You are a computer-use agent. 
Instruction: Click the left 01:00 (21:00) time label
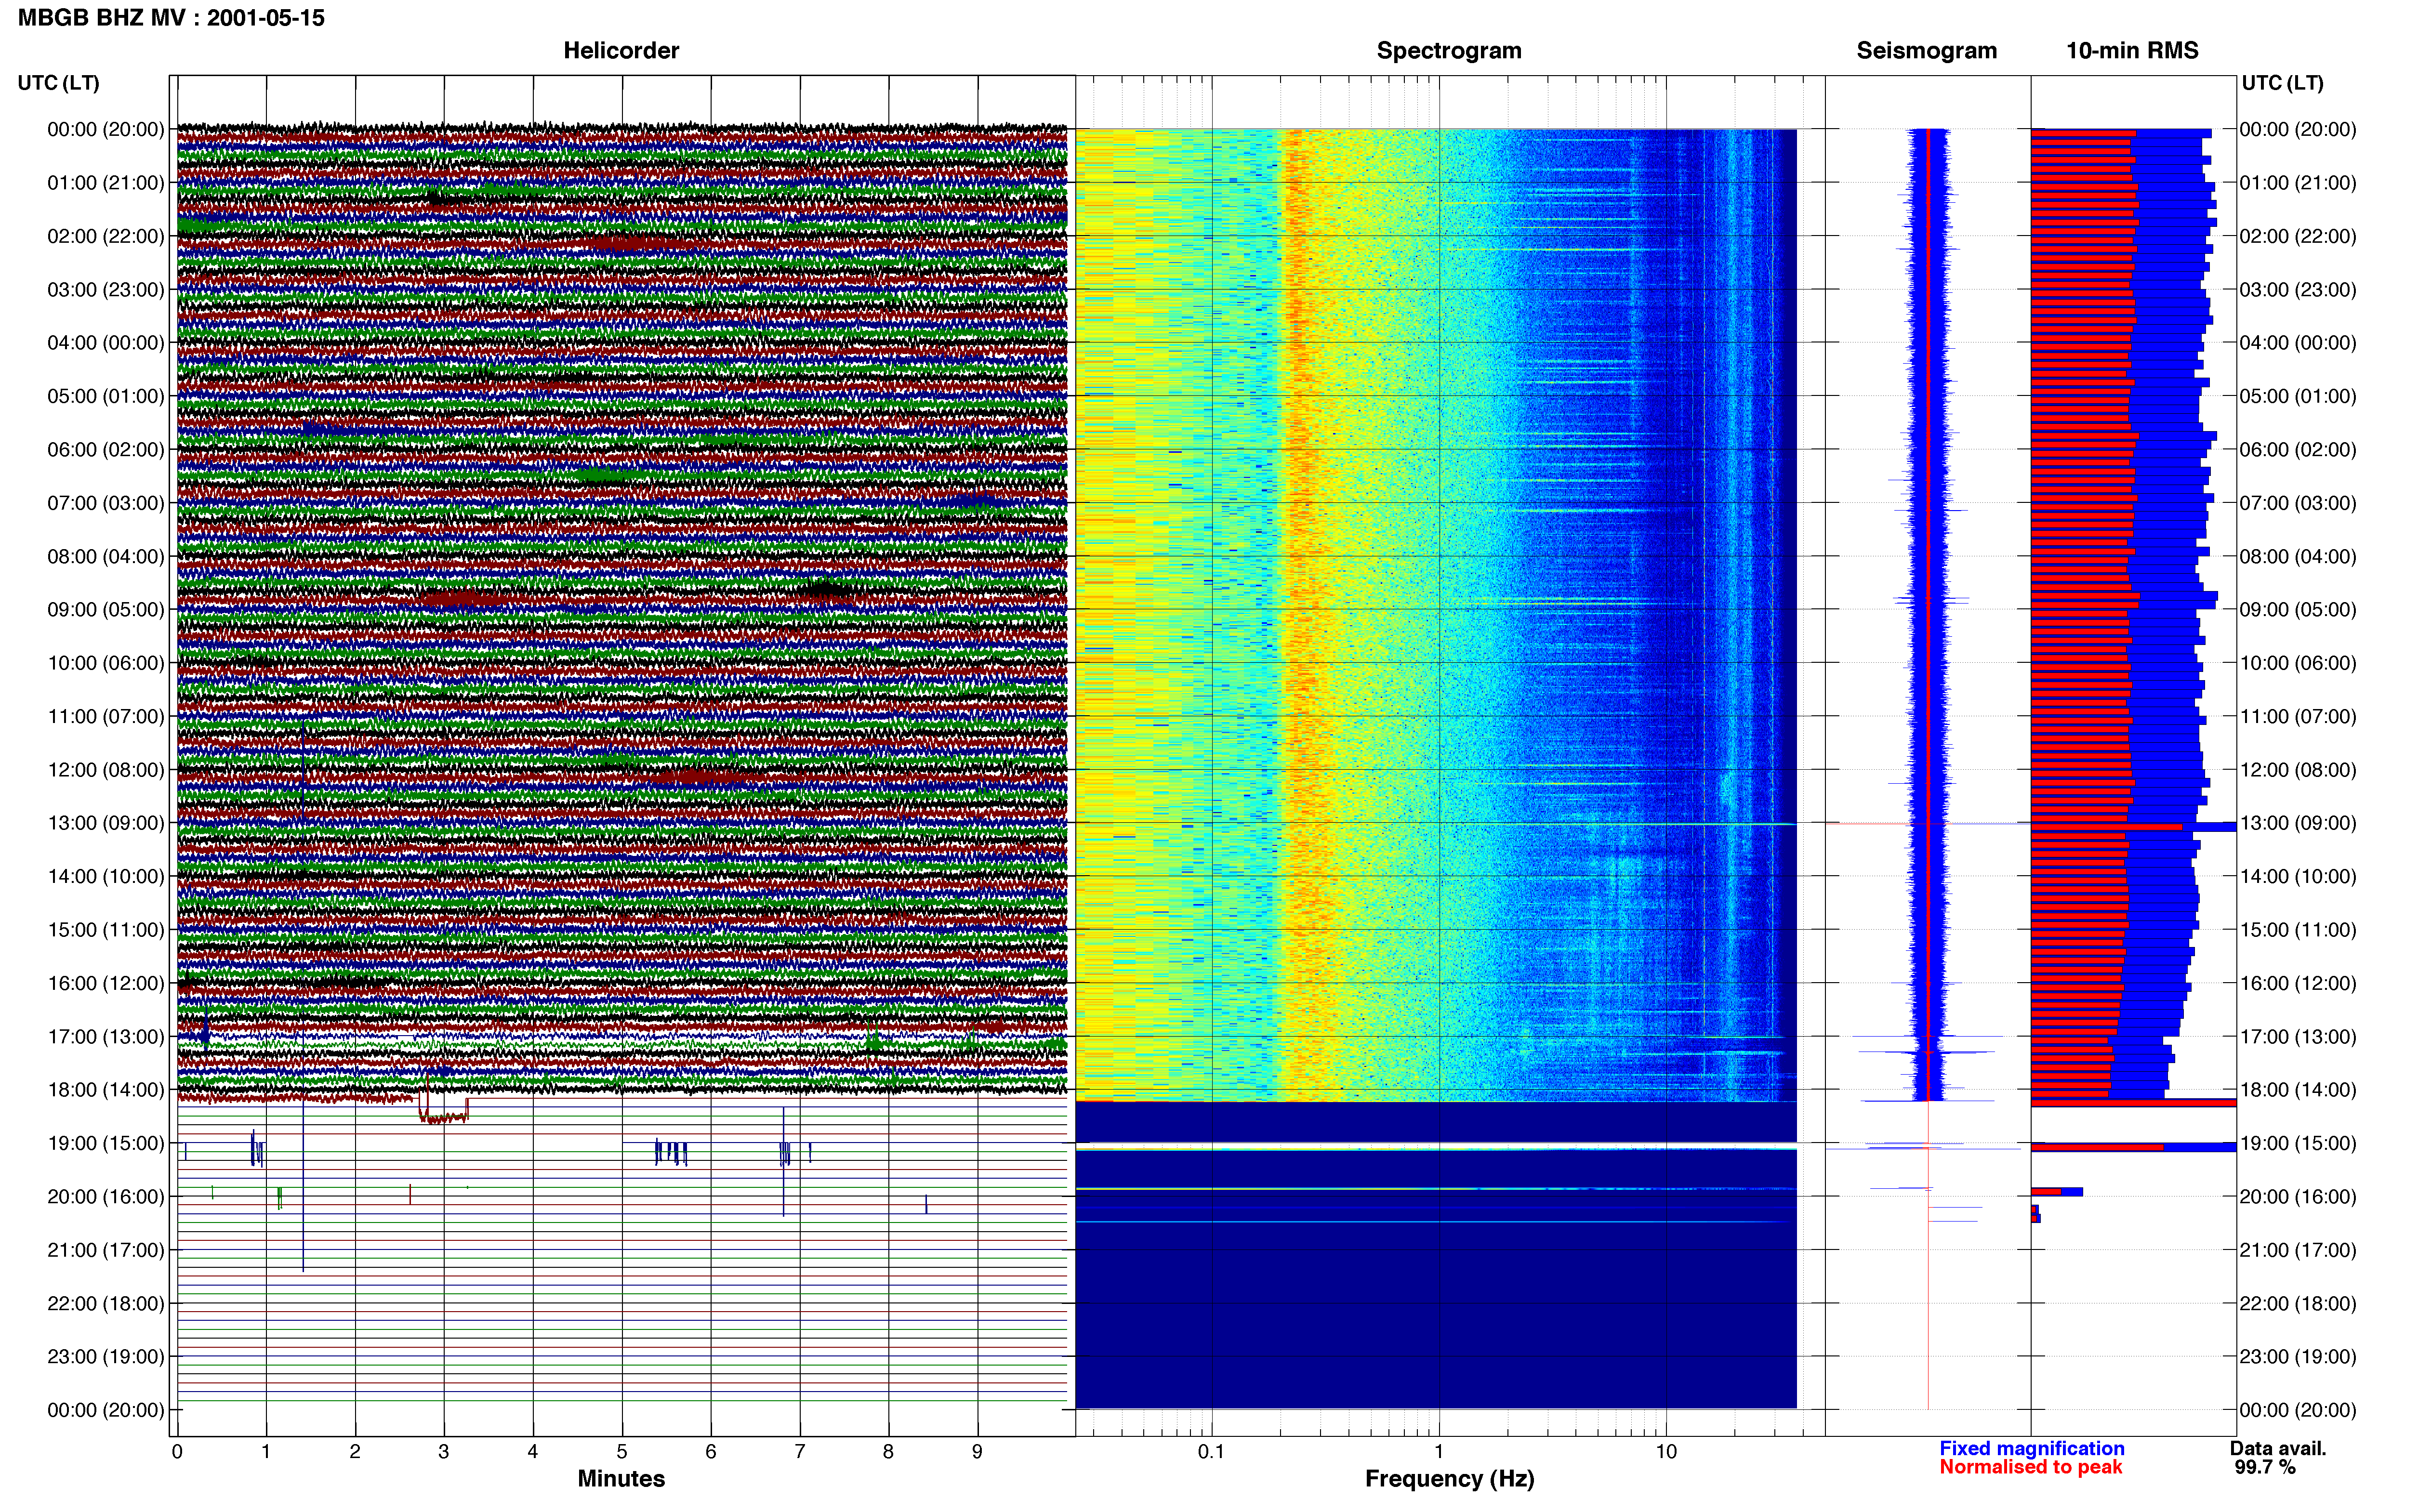[x=106, y=183]
